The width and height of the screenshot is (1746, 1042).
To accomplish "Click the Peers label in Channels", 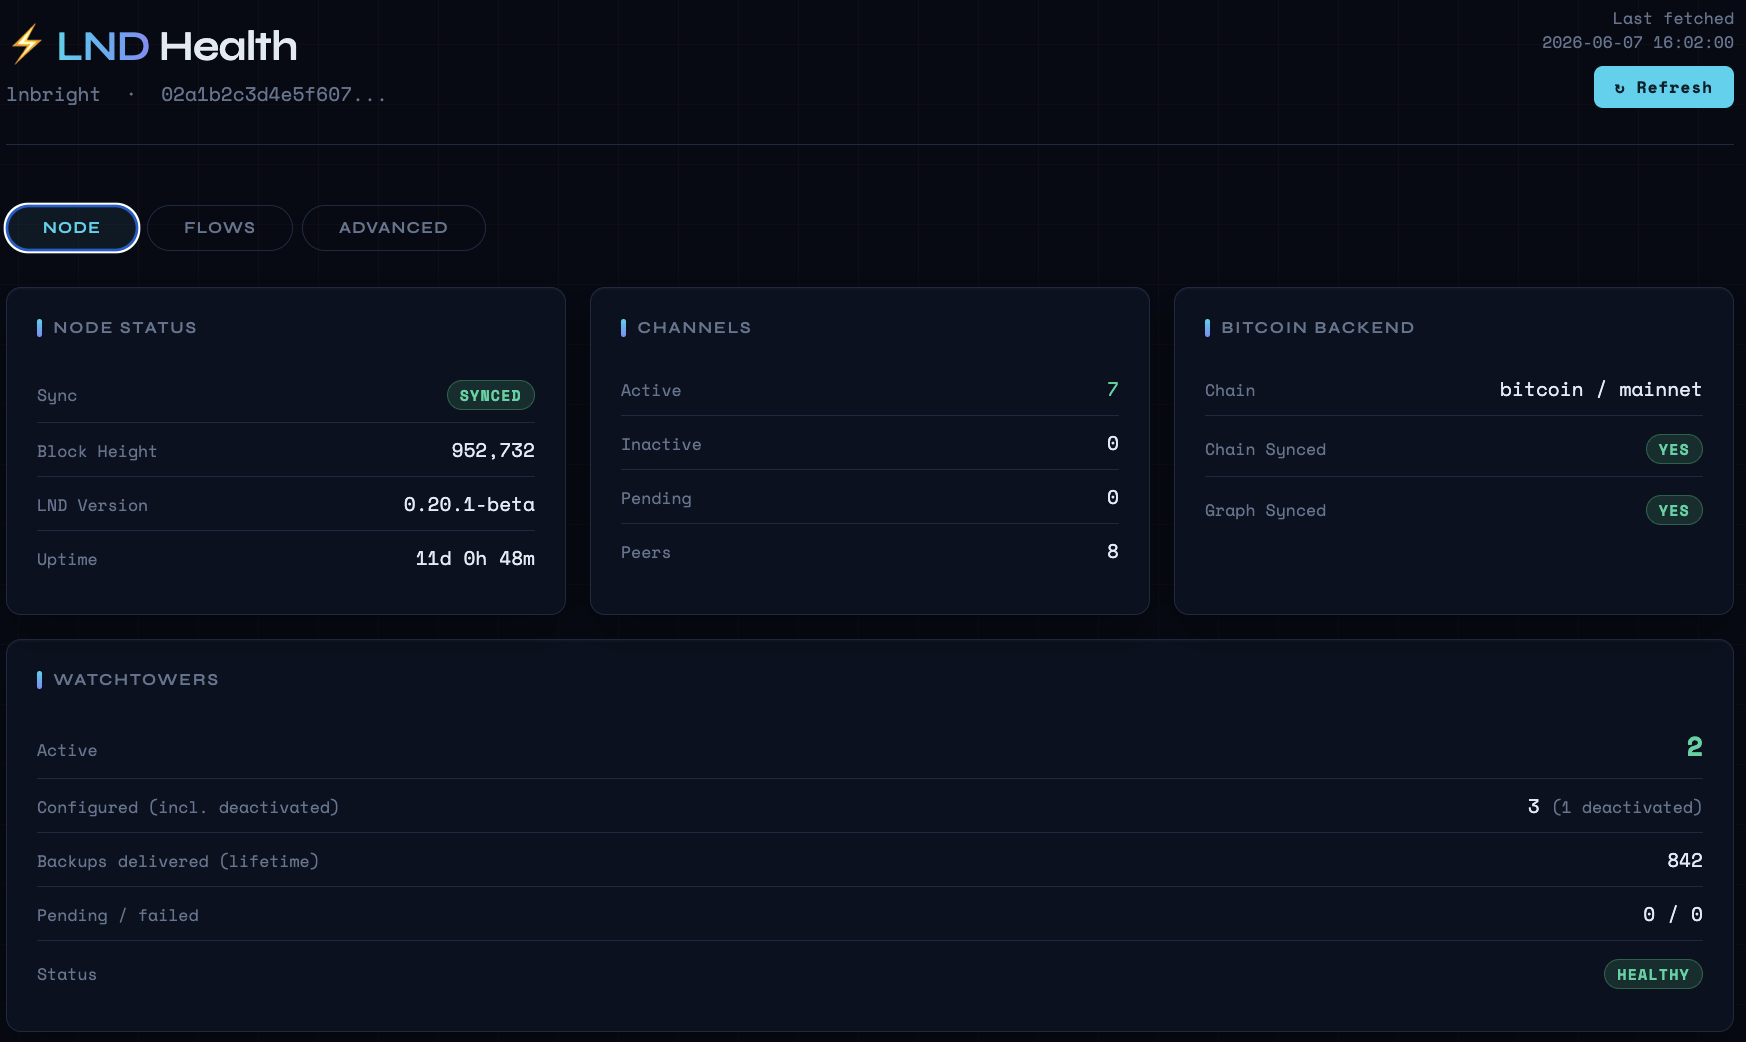I will [646, 552].
